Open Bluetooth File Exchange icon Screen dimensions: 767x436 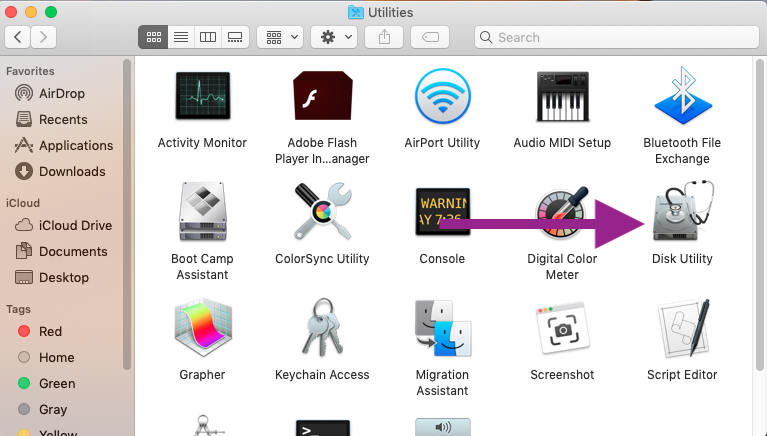(x=683, y=95)
